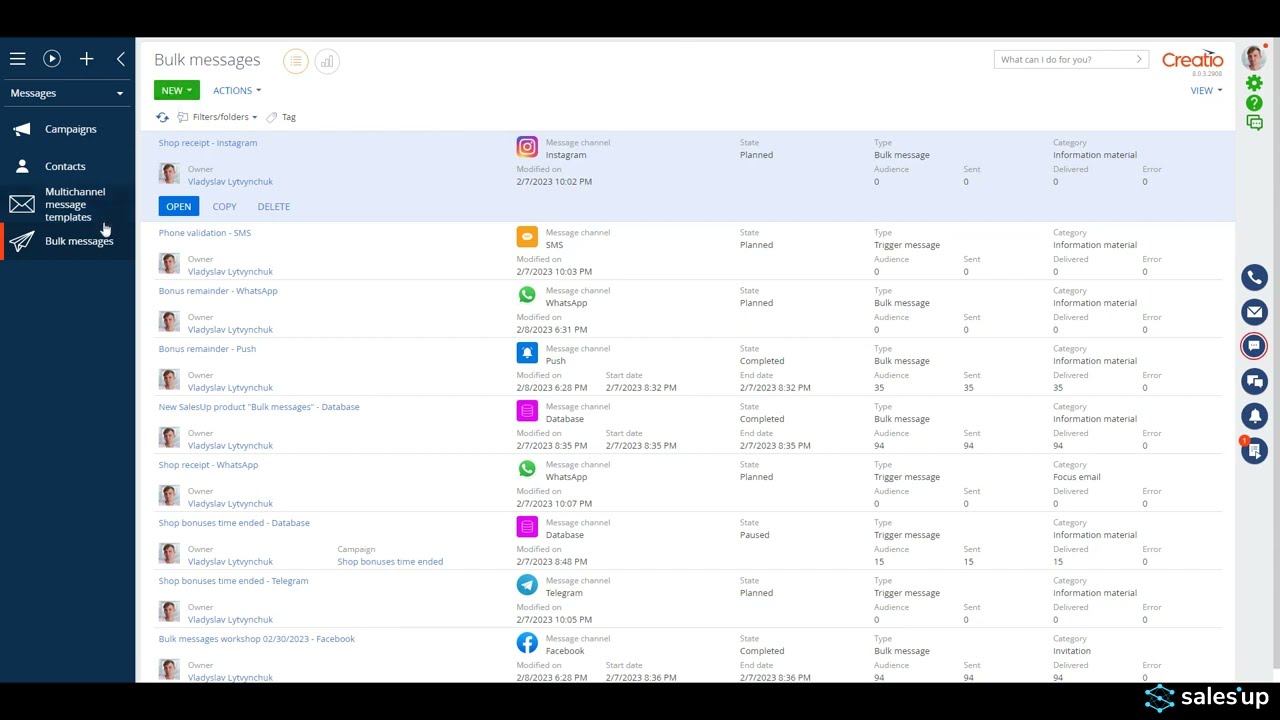Open the red-outlined chat panel icon
Viewport: 1280px width, 720px height.
tap(1254, 346)
